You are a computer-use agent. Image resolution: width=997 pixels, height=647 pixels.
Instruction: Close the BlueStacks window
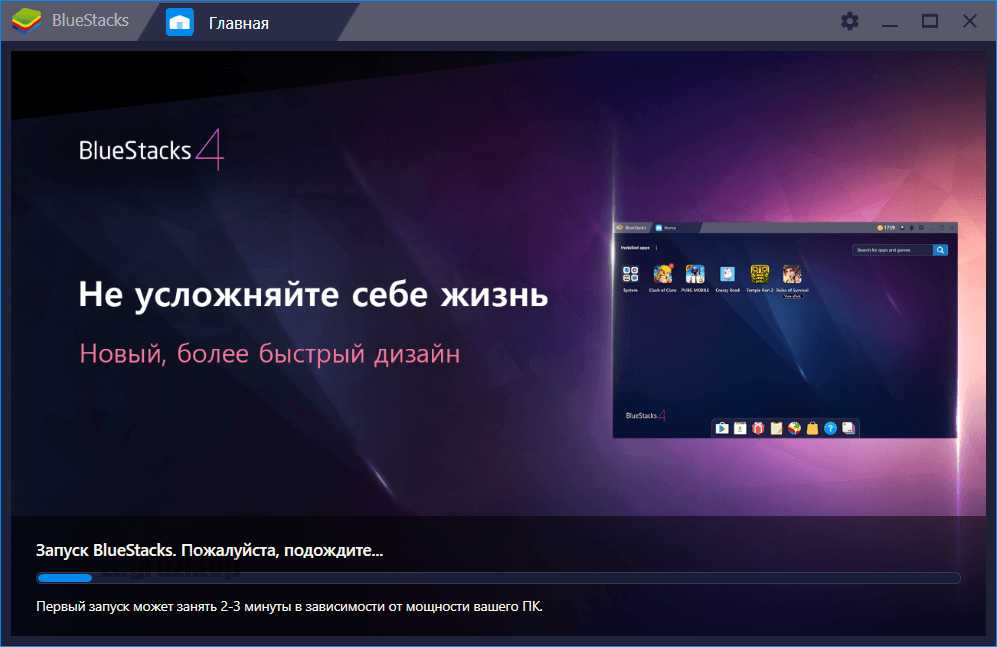[969, 21]
